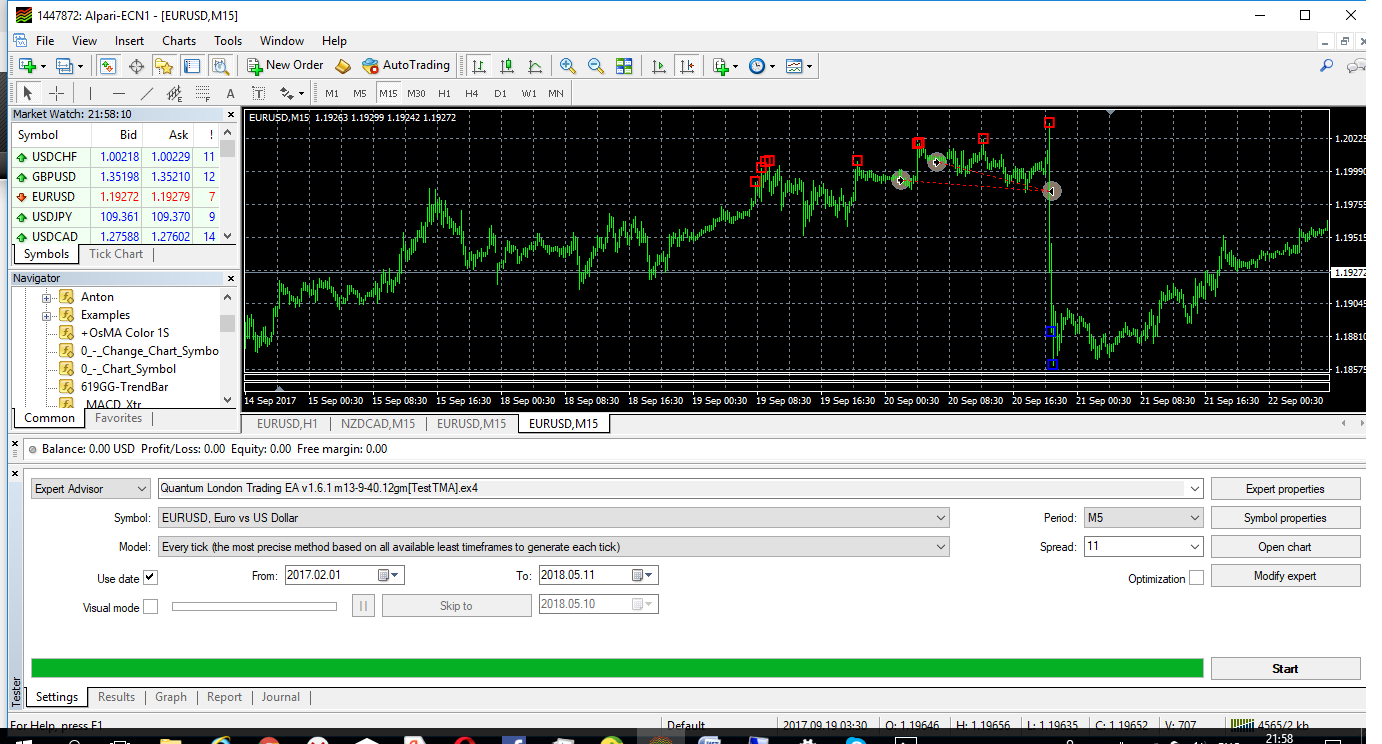Expand the Examples folder in Navigator
This screenshot has width=1382, height=744.
46,315
